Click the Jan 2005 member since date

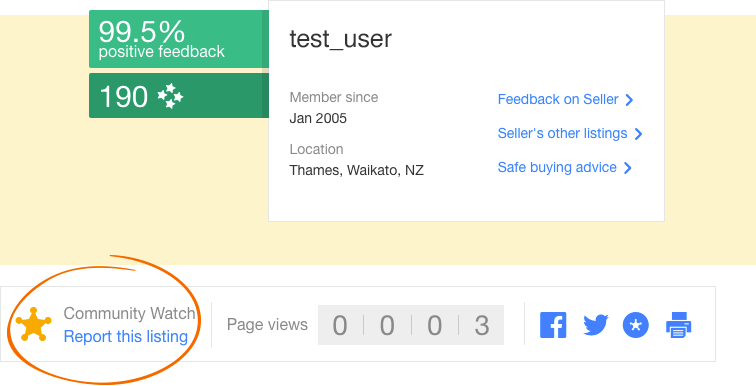tap(318, 118)
